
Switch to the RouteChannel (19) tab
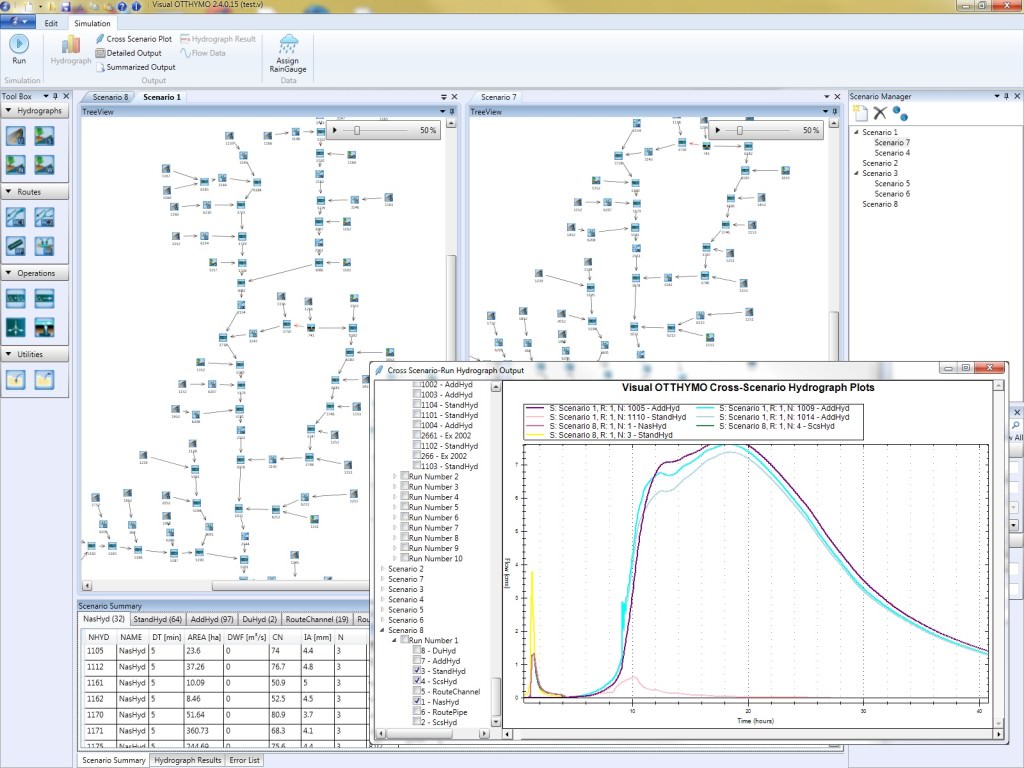click(x=317, y=619)
